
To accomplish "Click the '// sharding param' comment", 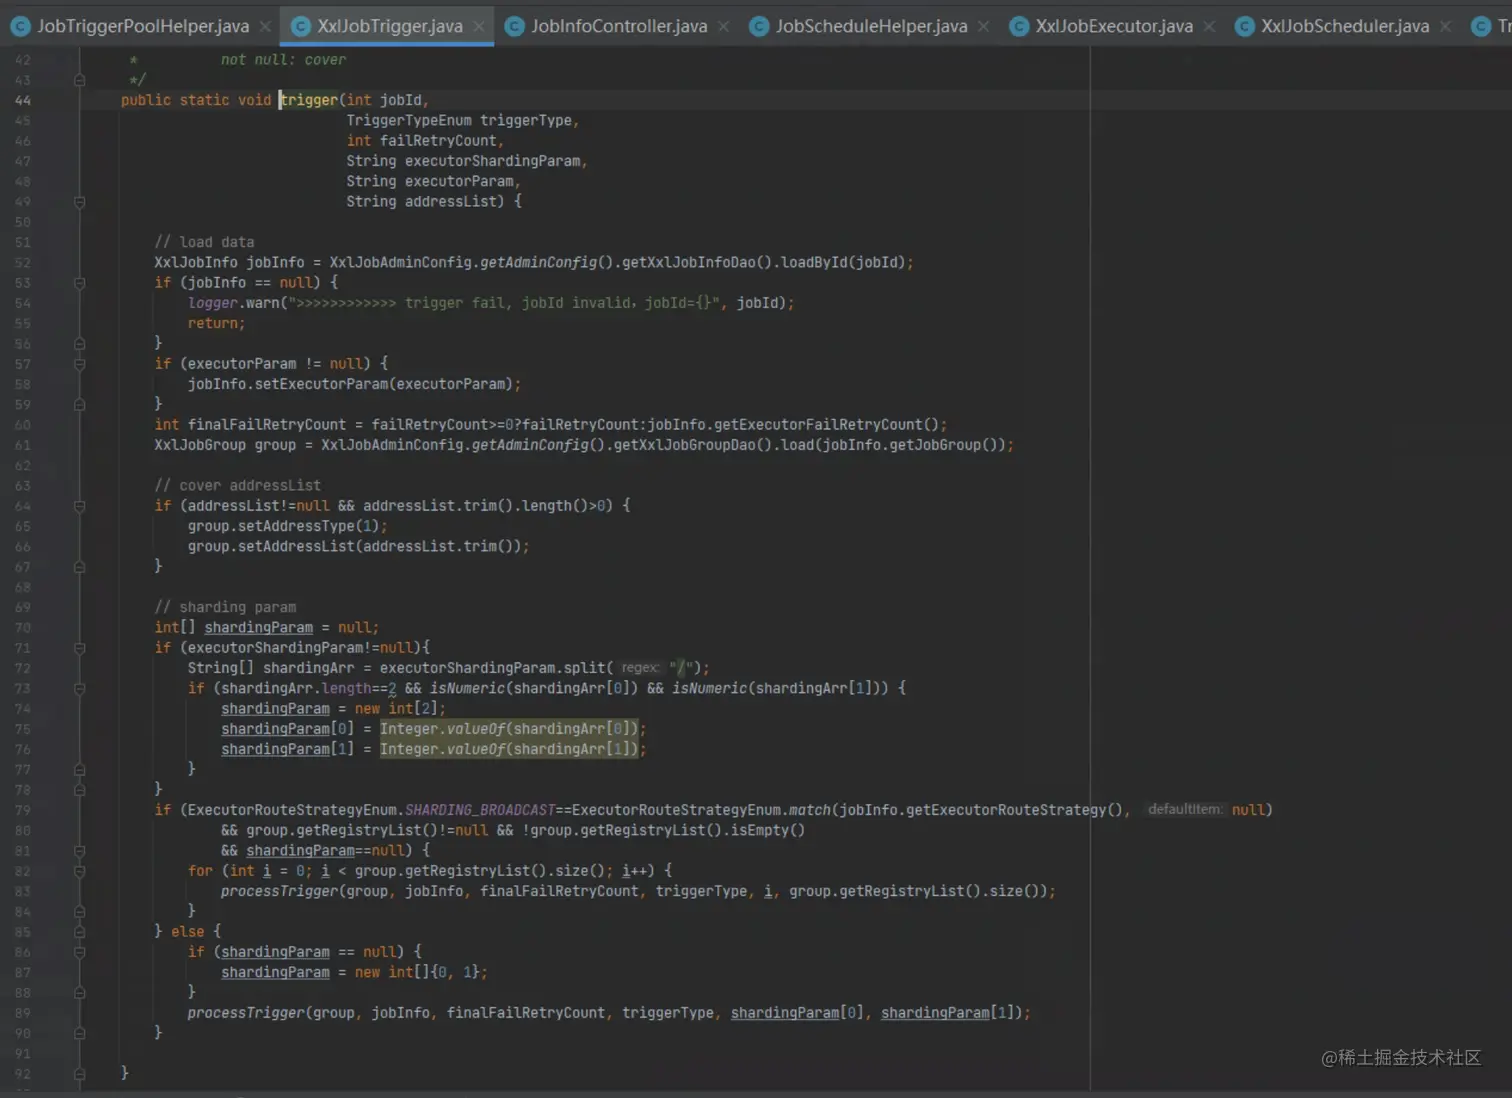I will (x=225, y=607).
